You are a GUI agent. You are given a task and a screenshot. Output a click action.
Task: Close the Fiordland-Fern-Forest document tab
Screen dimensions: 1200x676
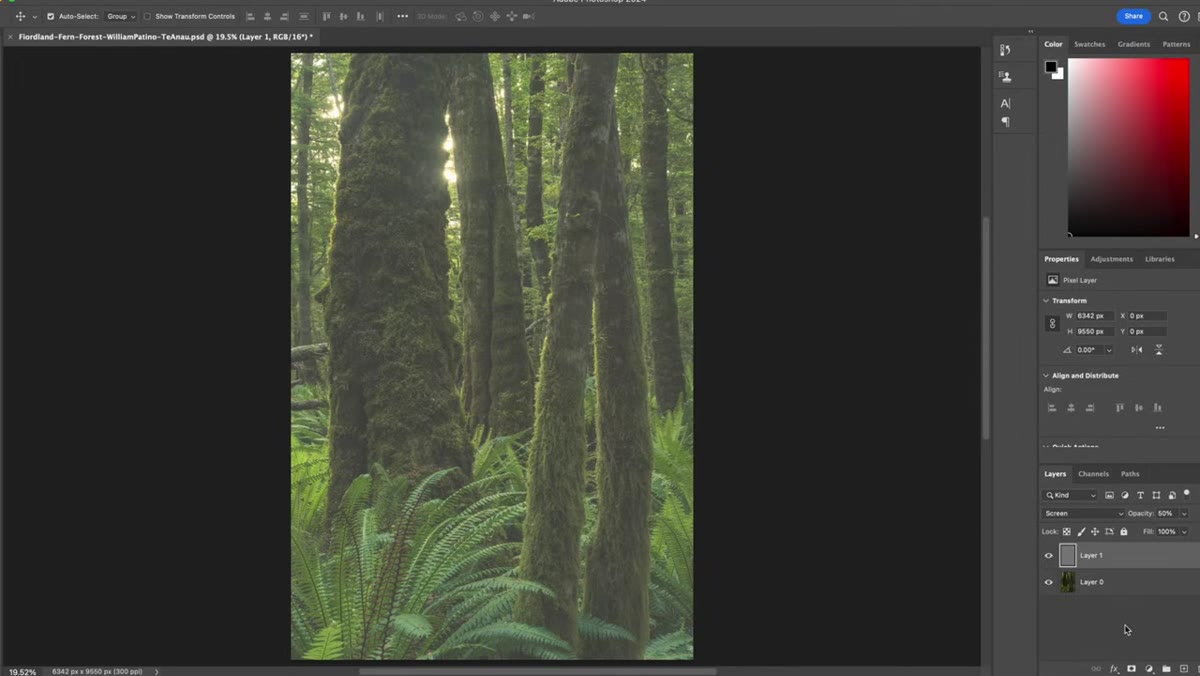tap(10, 37)
